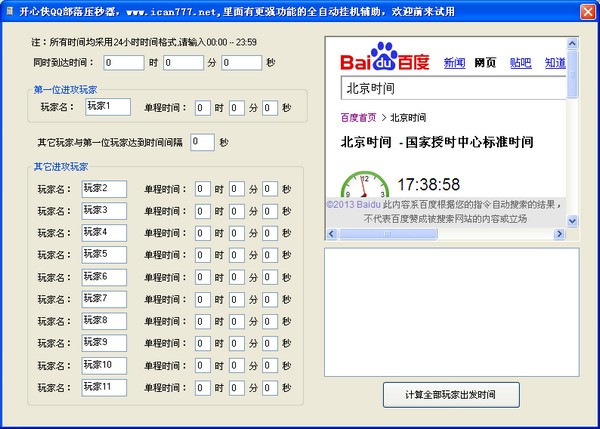Click 玩家7 单程时间 second field
The height and width of the screenshot is (429, 600).
(x=270, y=300)
